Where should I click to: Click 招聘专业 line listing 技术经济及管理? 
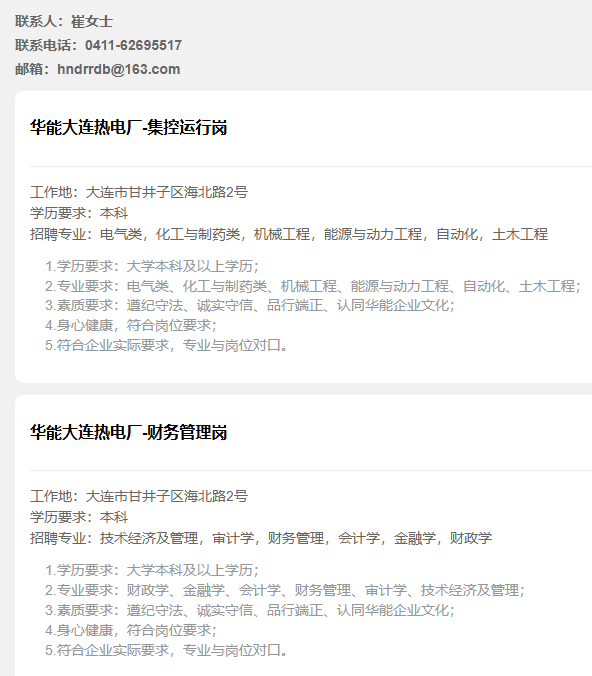click(x=261, y=538)
